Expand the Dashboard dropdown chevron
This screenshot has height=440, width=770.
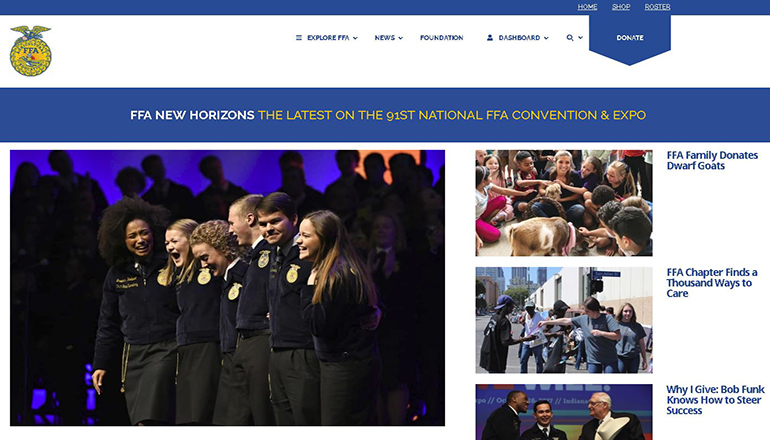546,38
